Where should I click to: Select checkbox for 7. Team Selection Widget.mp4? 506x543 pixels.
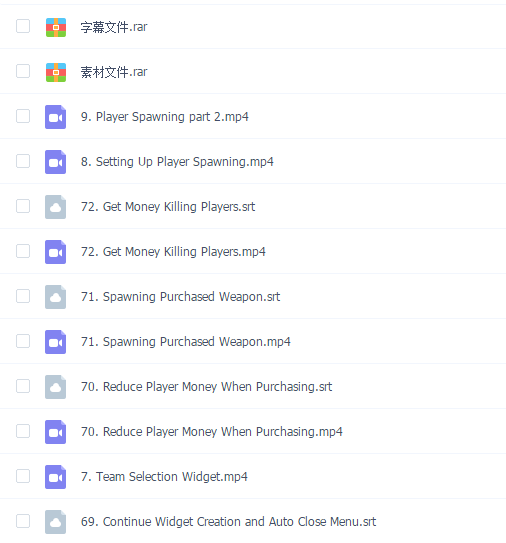click(23, 477)
